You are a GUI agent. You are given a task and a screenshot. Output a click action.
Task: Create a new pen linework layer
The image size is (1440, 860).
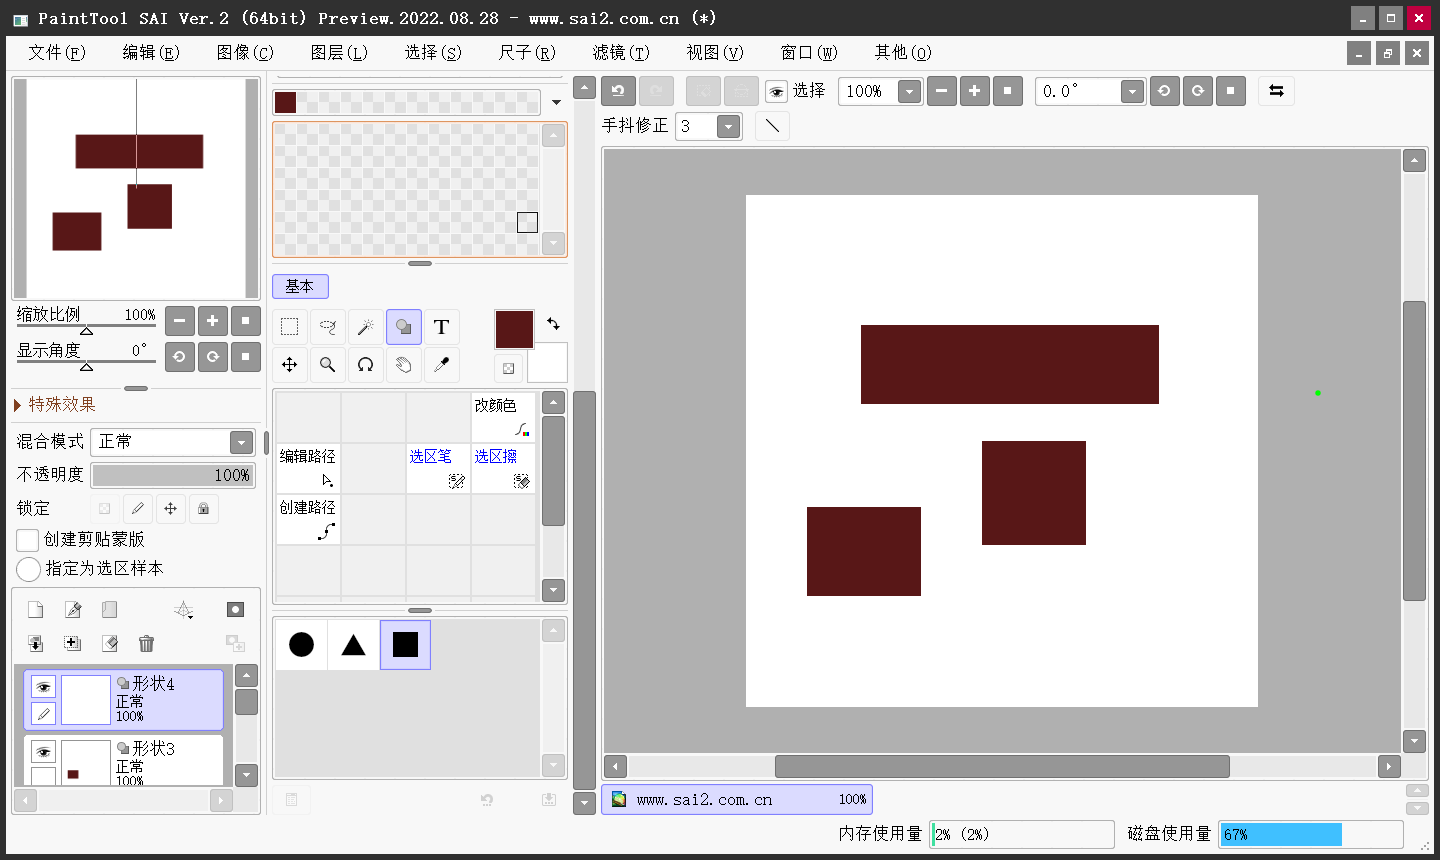[x=72, y=609]
